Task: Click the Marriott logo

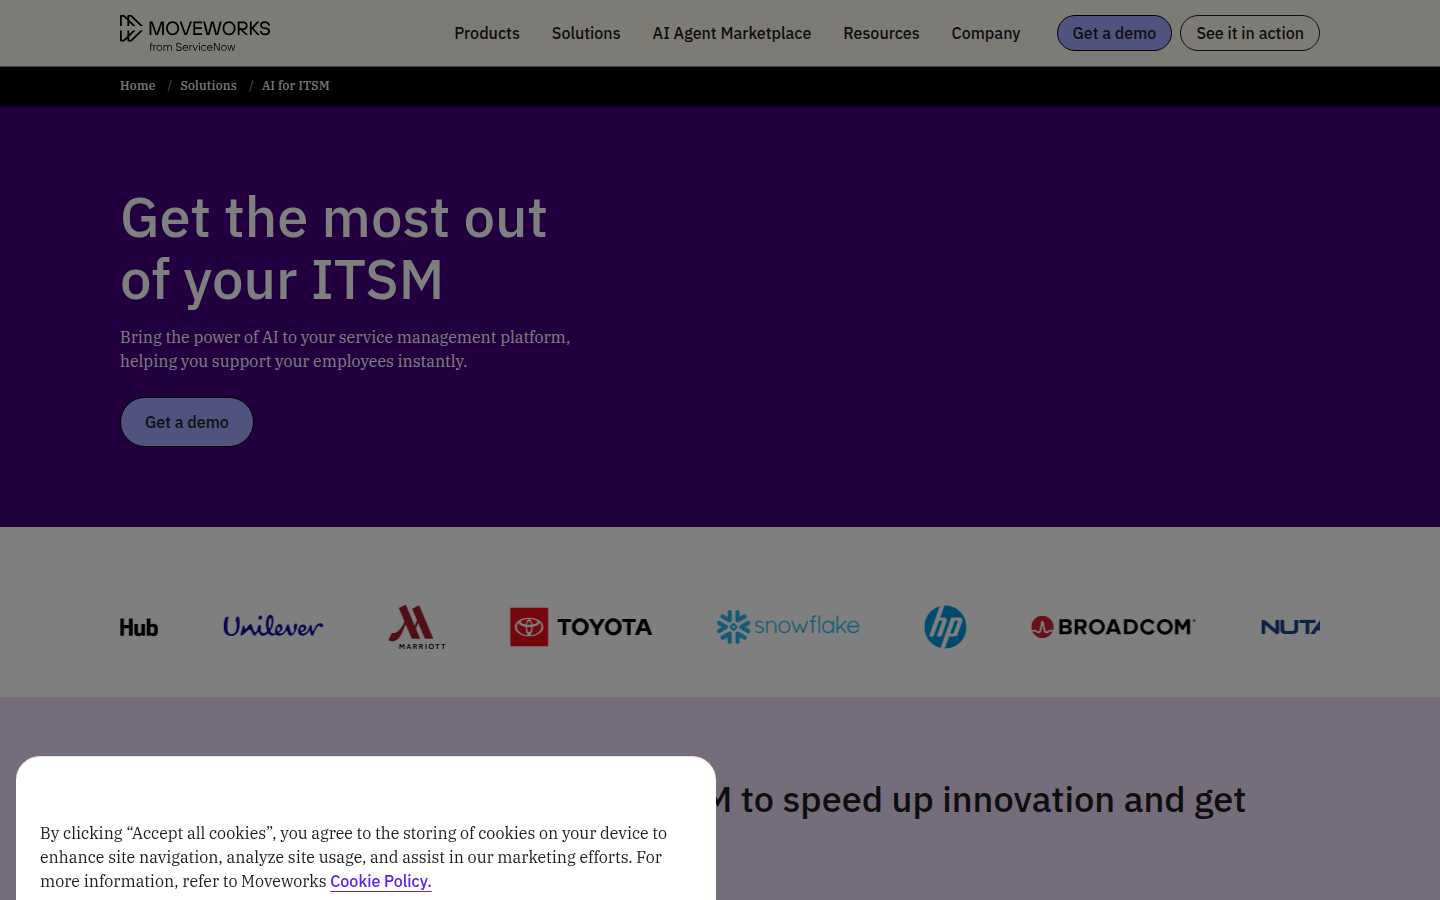Action: click(x=417, y=627)
